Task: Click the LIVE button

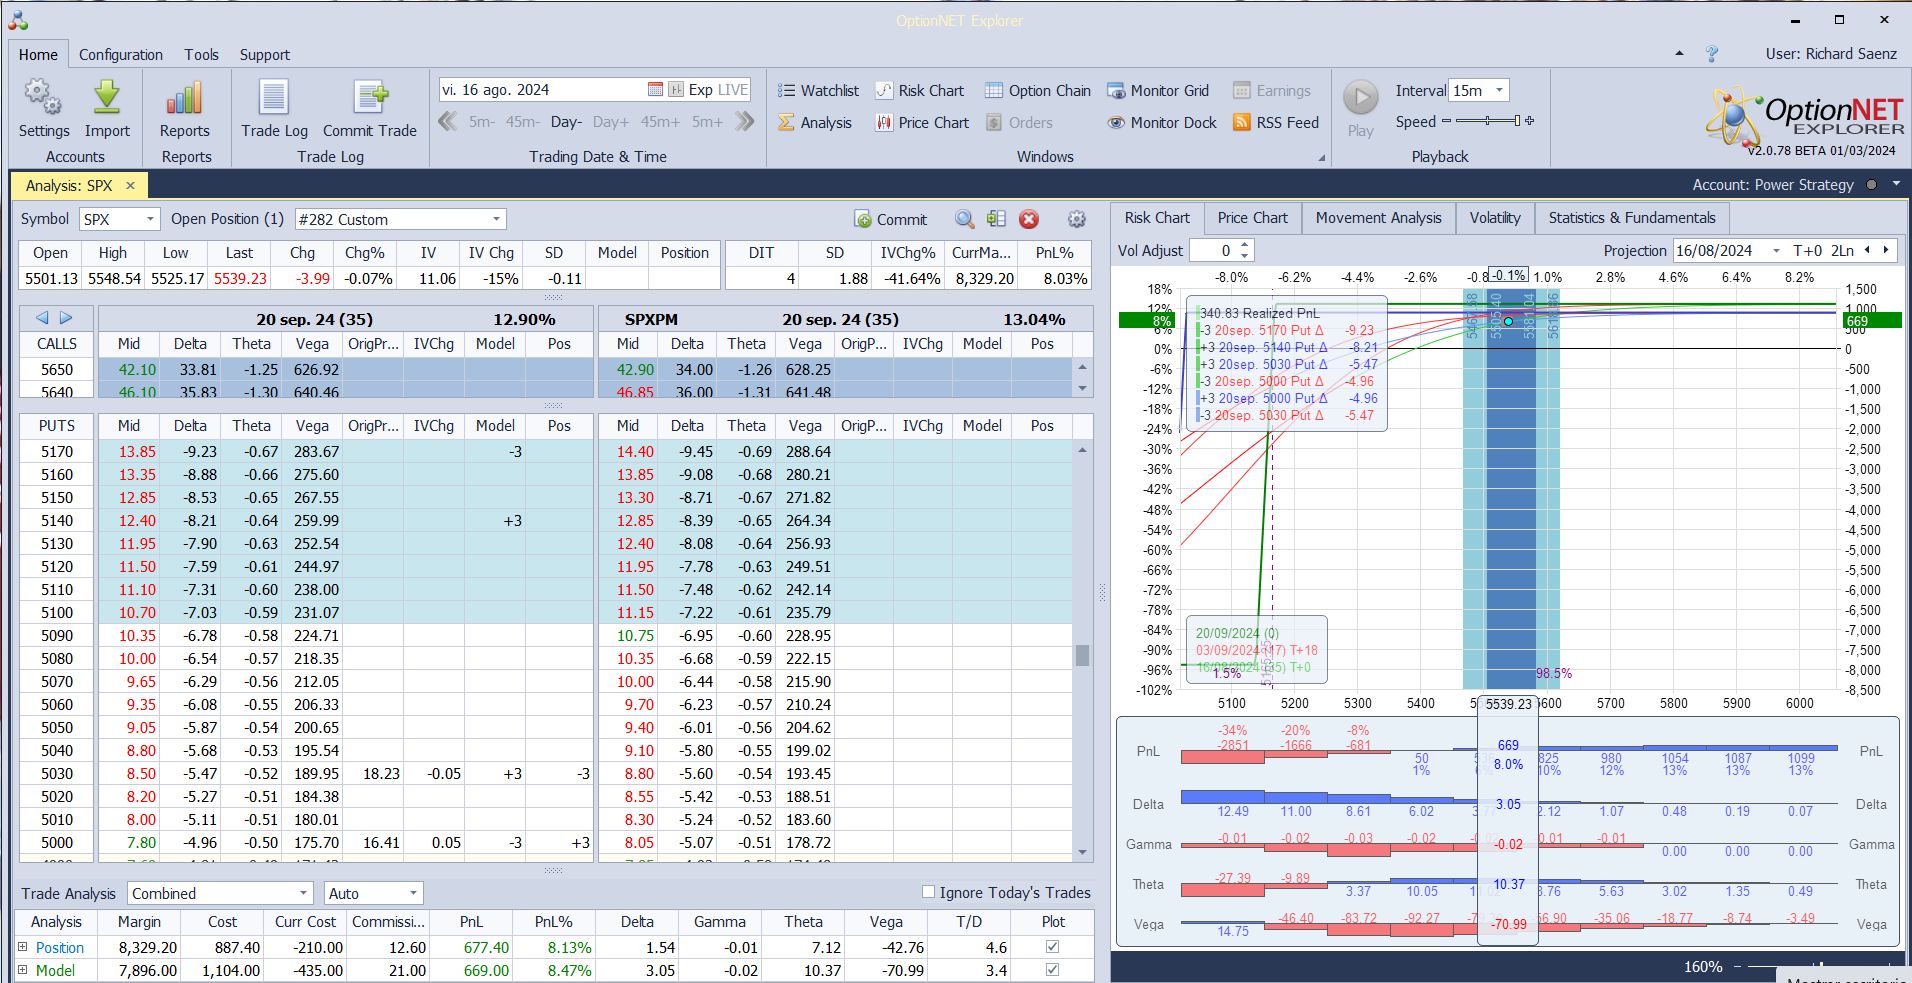Action: 733,89
